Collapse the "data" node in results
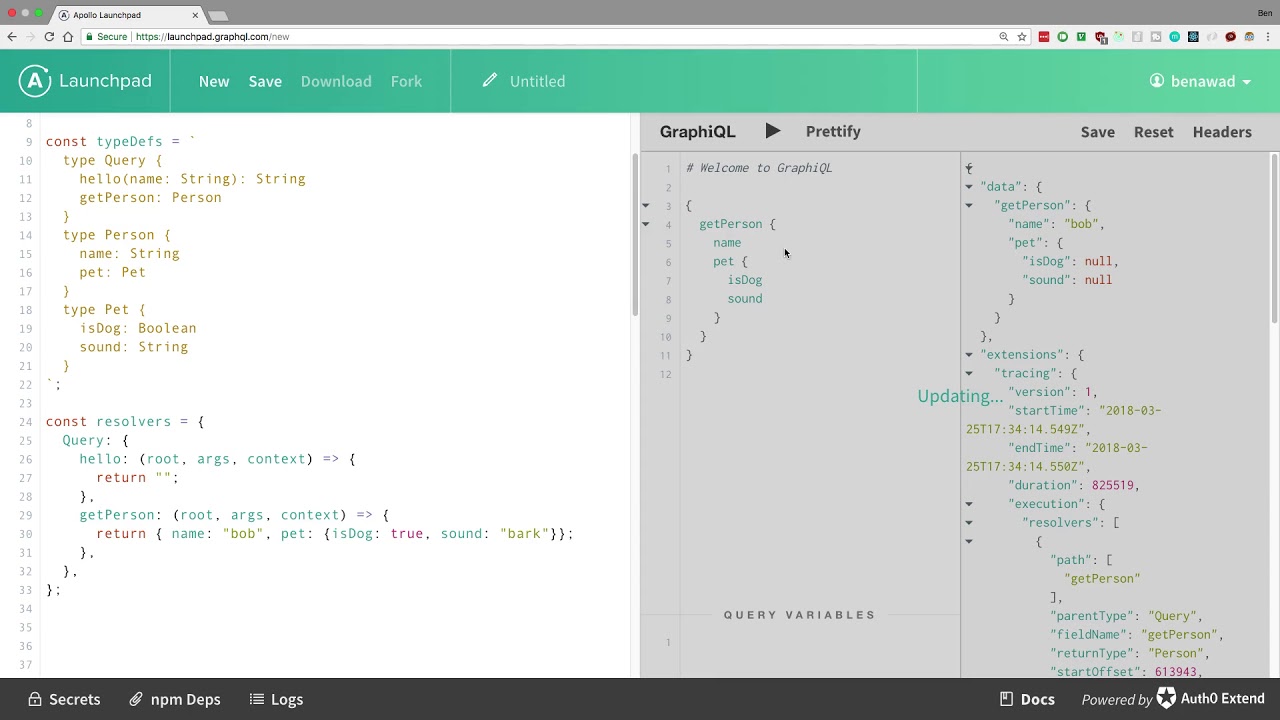The height and width of the screenshot is (720, 1280). coord(968,186)
